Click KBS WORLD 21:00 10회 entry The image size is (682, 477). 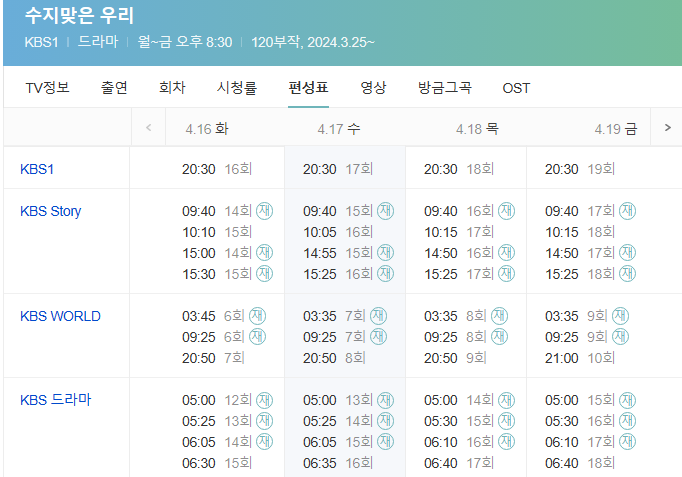[x=580, y=358]
